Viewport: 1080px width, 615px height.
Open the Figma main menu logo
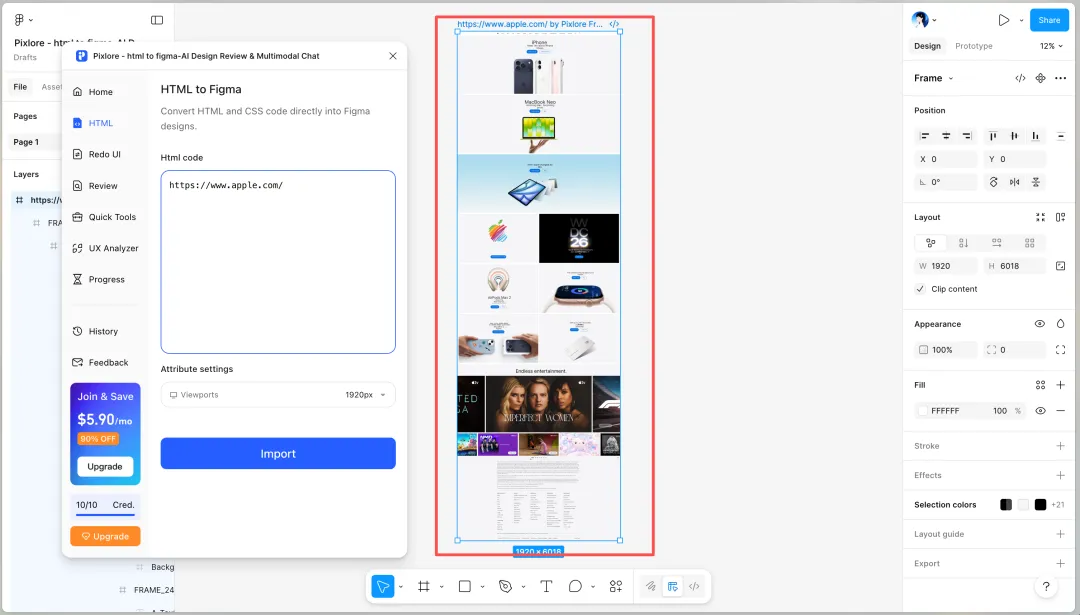click(x=19, y=20)
